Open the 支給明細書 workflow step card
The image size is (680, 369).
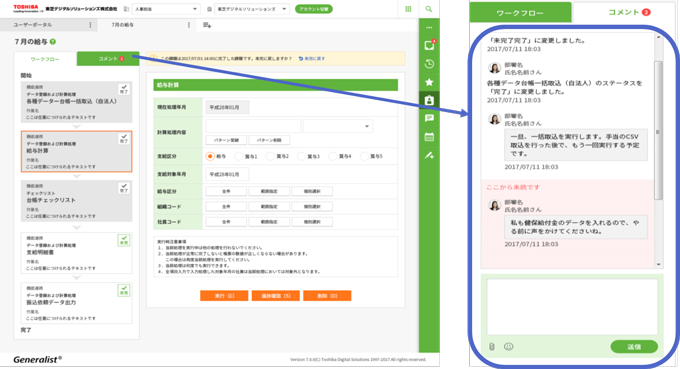[76, 253]
